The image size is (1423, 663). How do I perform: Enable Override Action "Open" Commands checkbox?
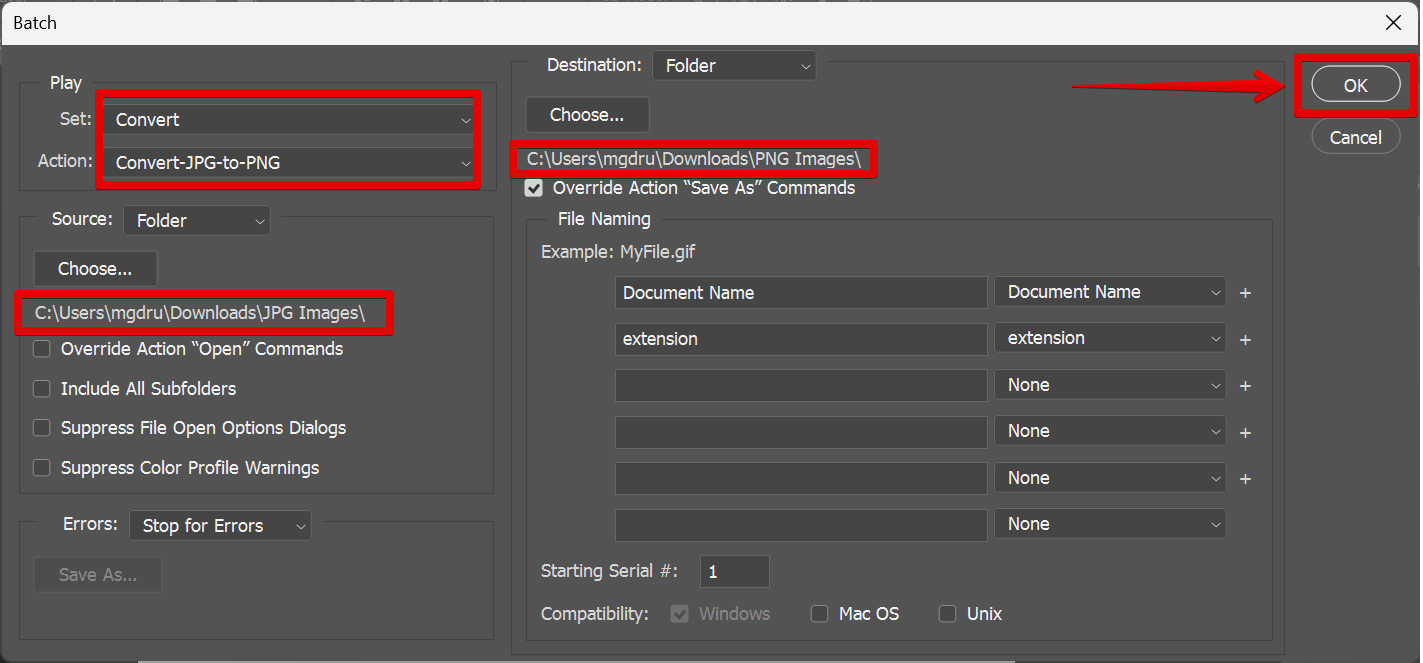42,349
